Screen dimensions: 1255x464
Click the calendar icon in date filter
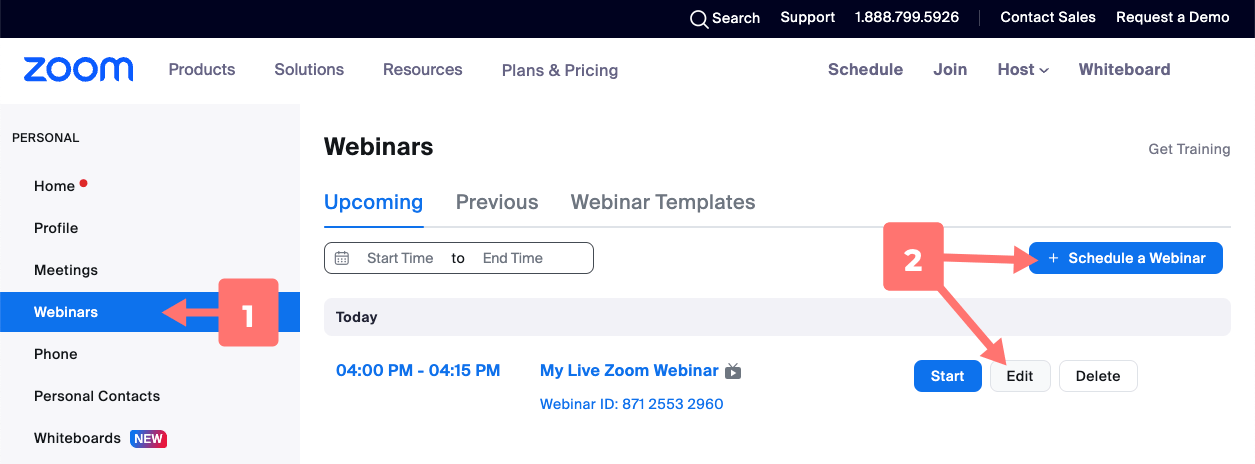tap(342, 258)
